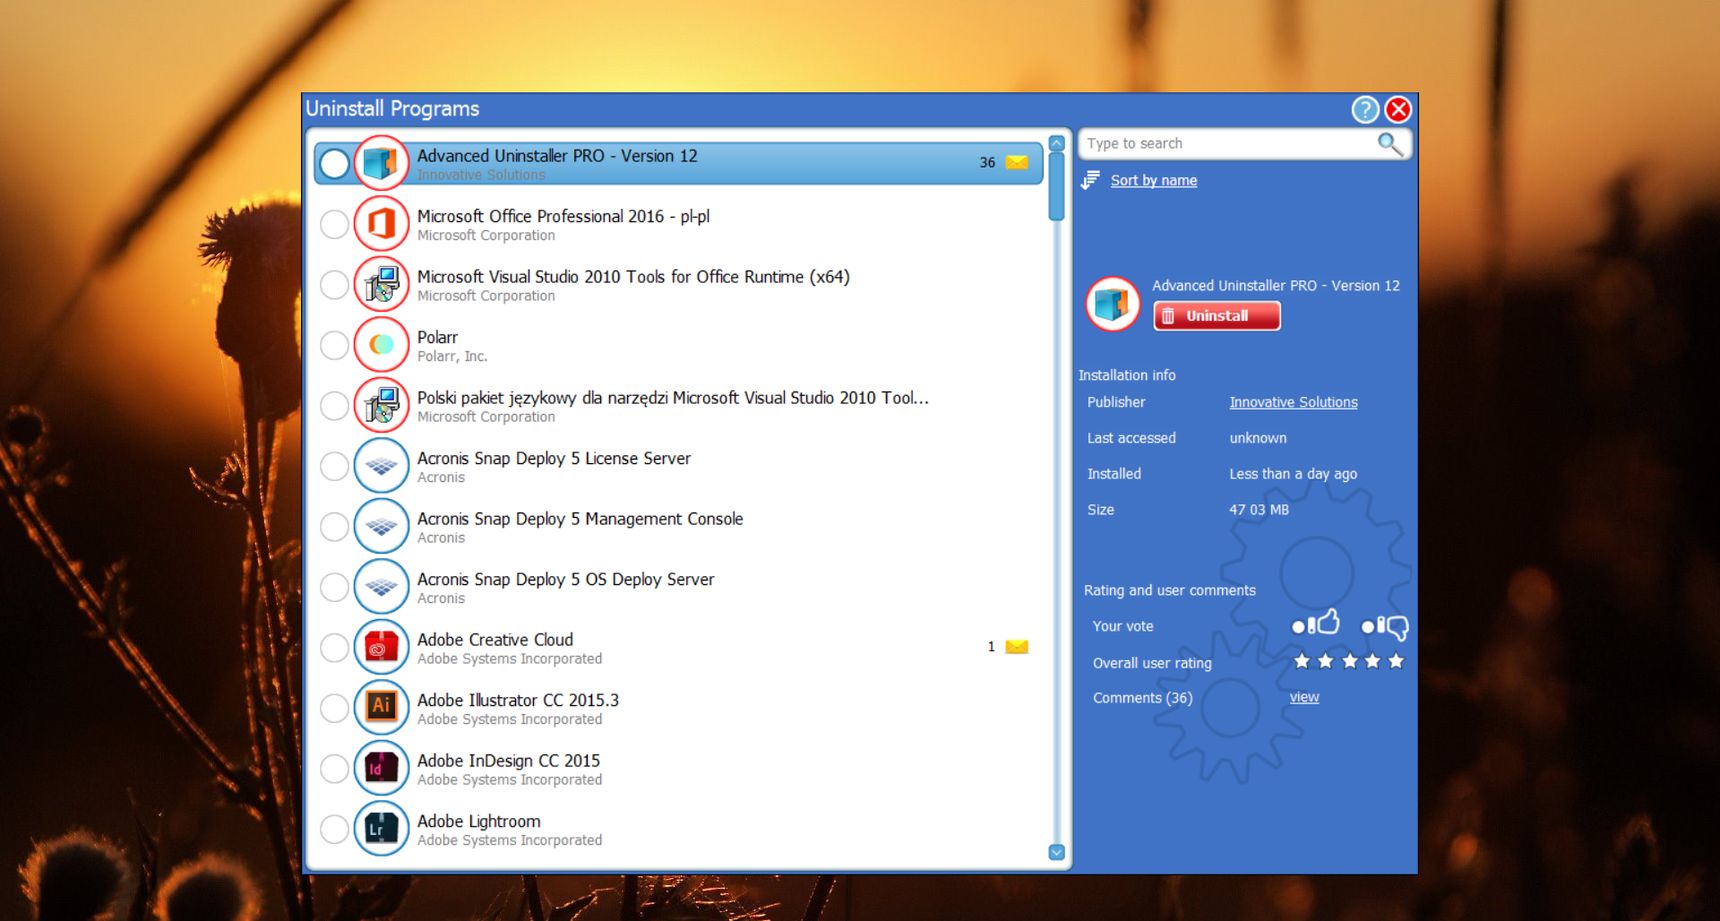Select the radio button for Polarr

point(334,345)
